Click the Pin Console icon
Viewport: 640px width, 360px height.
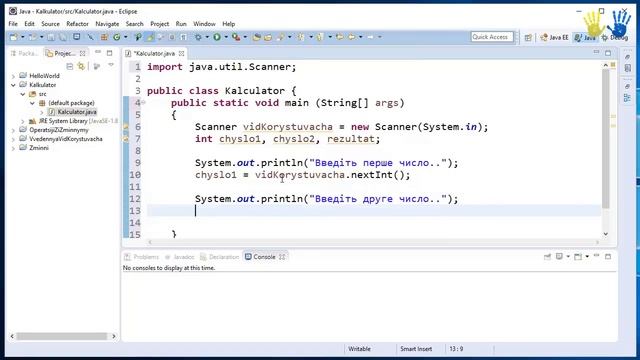(x=547, y=256)
